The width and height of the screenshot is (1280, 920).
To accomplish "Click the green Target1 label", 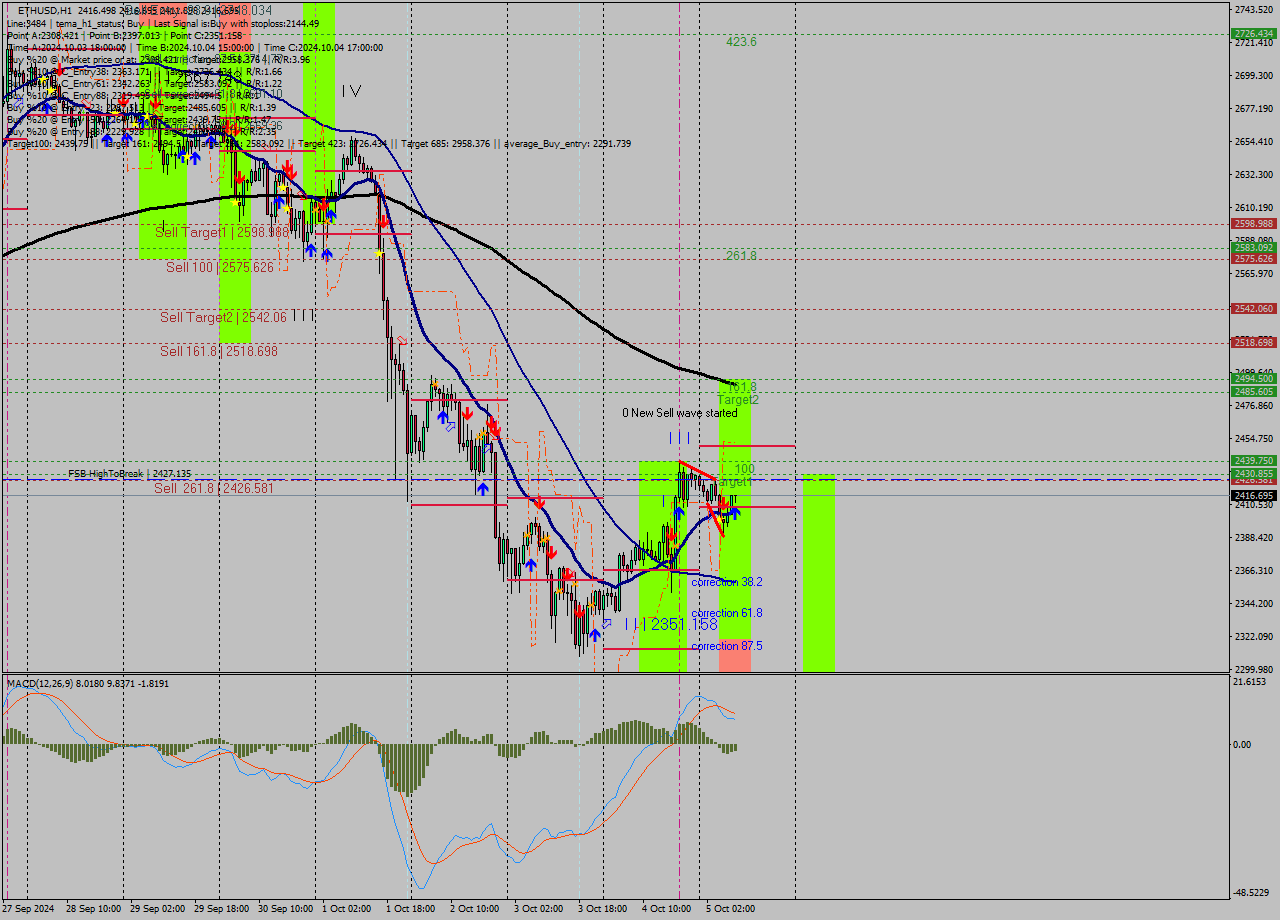I will coord(733,481).
